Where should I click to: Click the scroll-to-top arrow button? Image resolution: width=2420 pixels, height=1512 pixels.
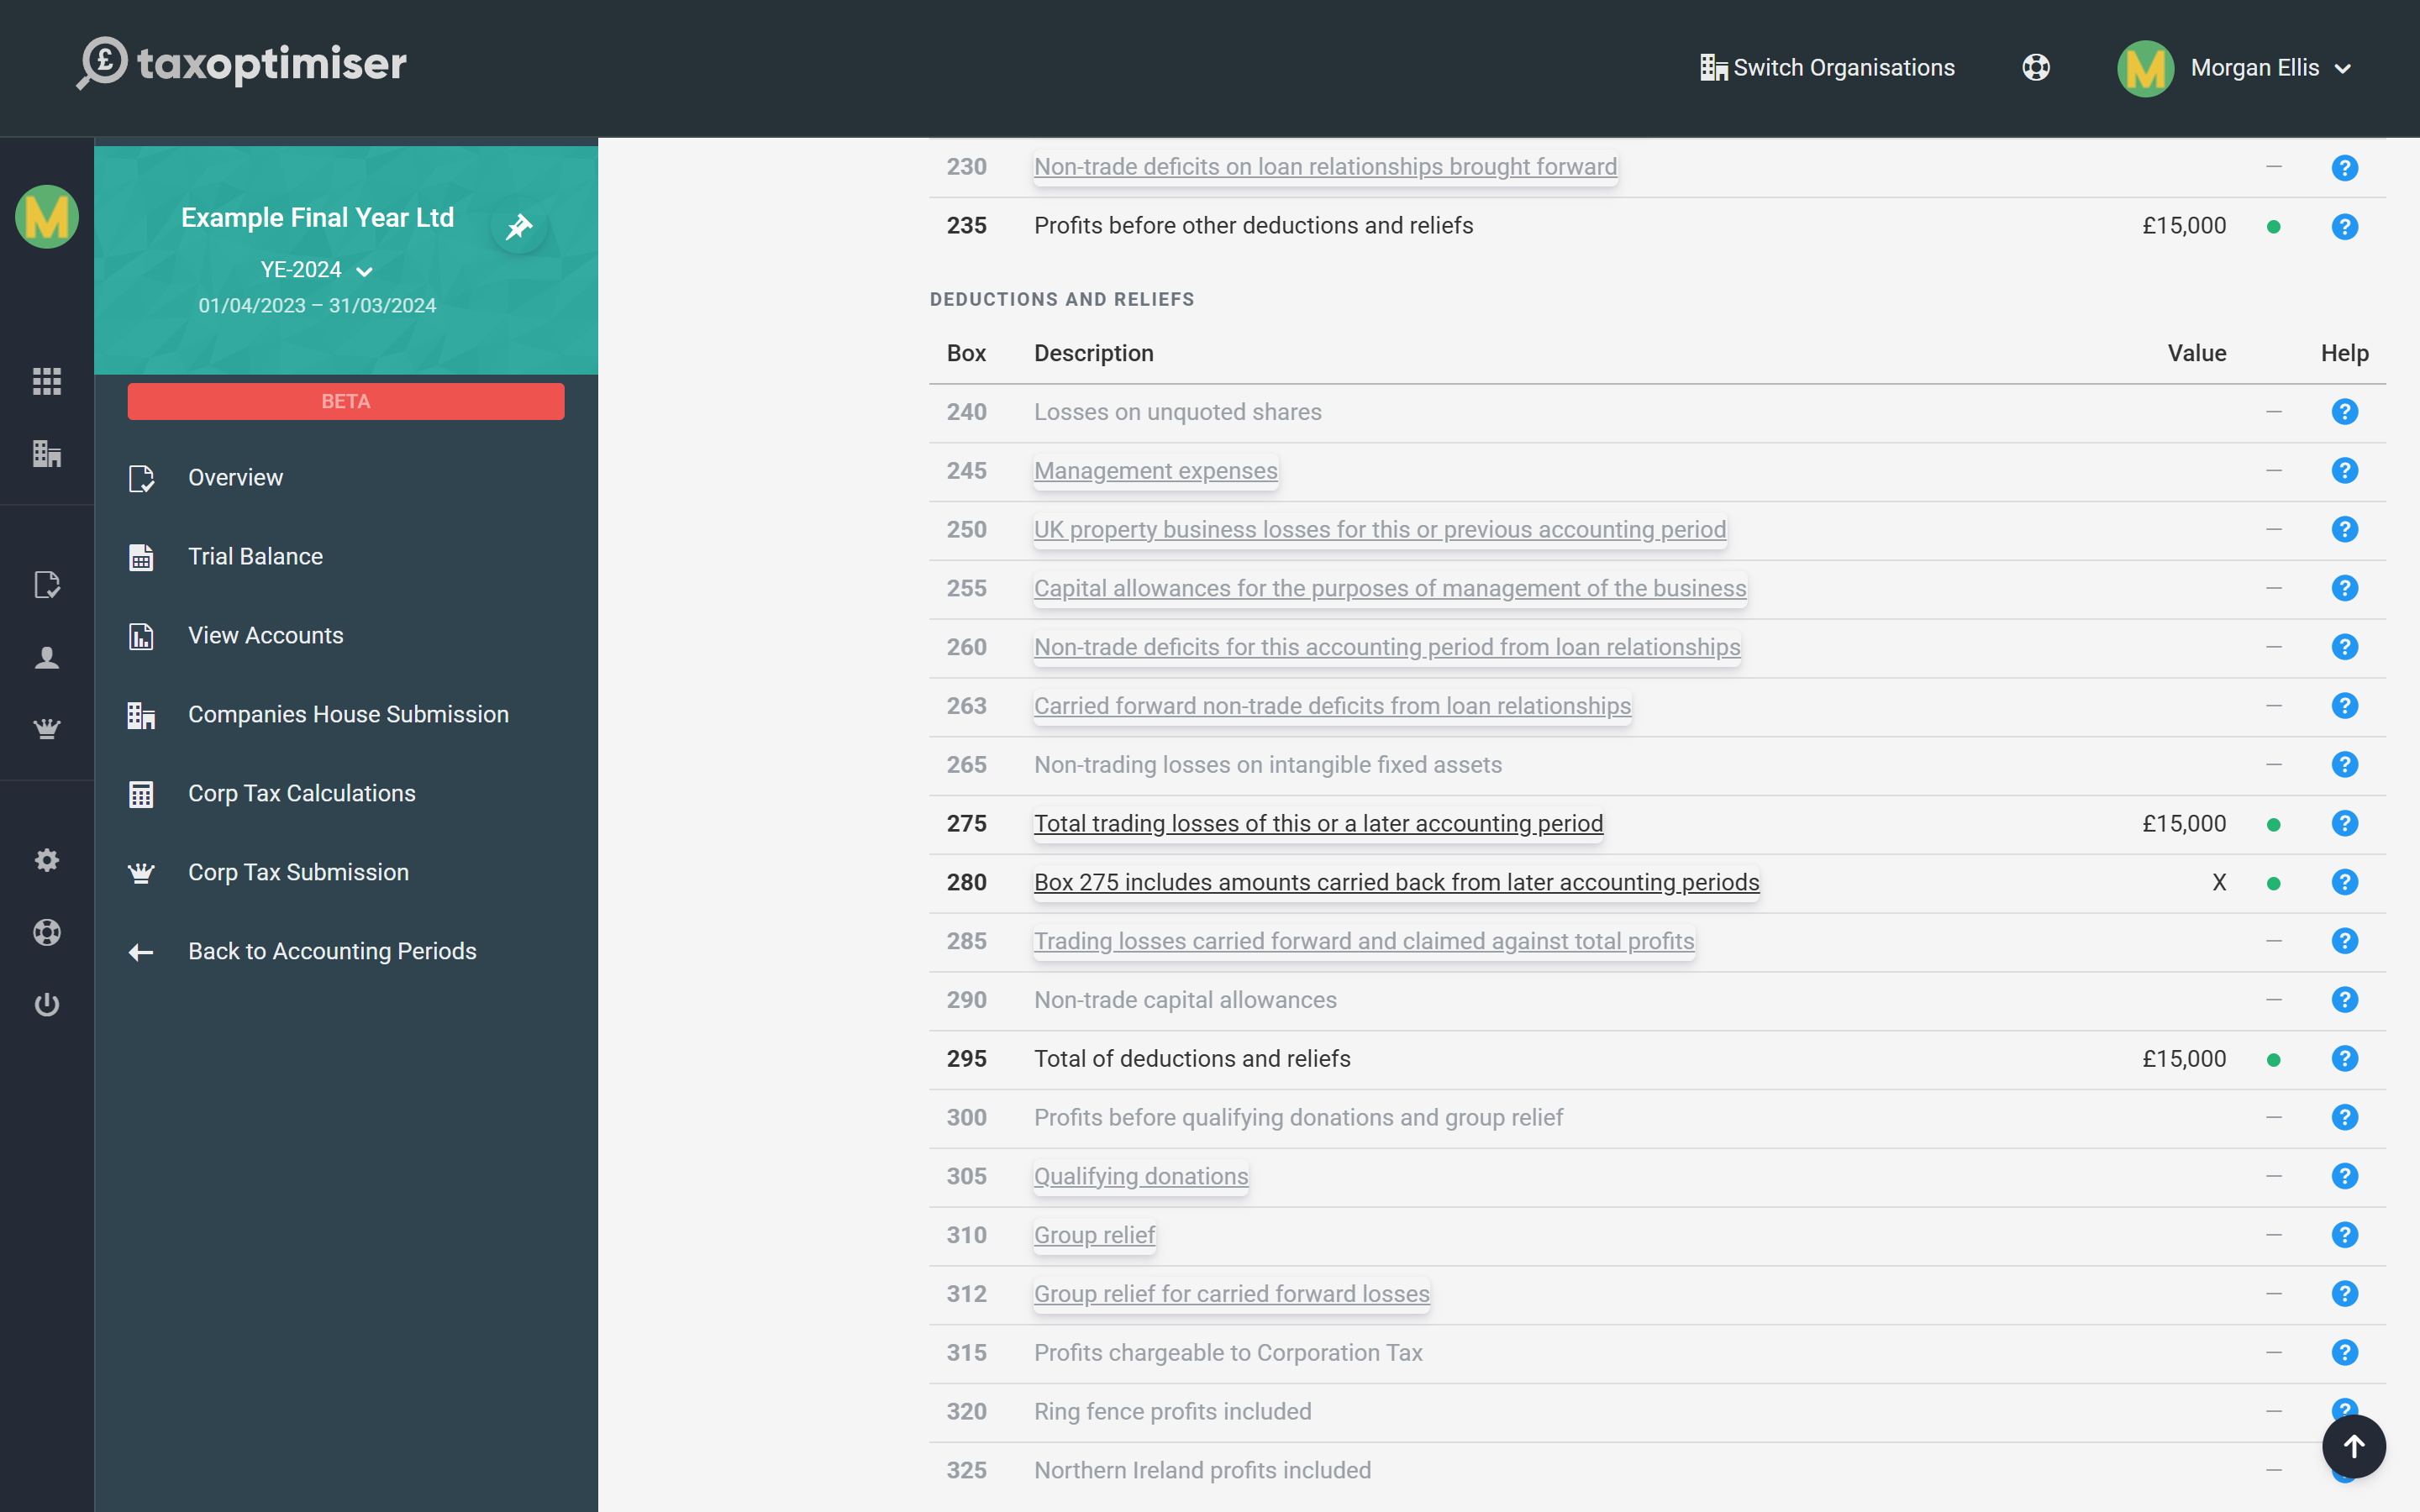pyautogui.click(x=2353, y=1446)
